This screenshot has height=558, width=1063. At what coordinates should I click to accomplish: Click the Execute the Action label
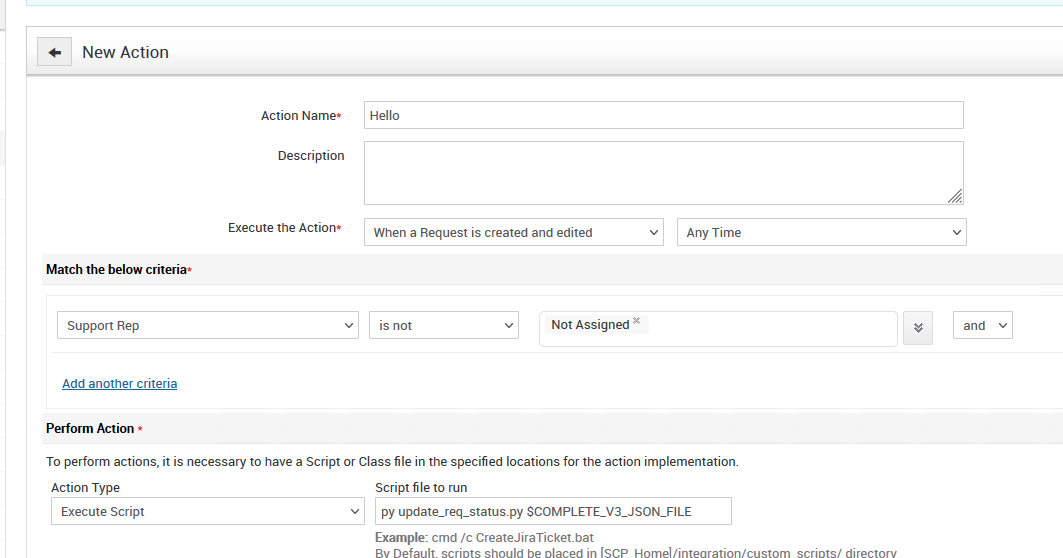(x=281, y=228)
